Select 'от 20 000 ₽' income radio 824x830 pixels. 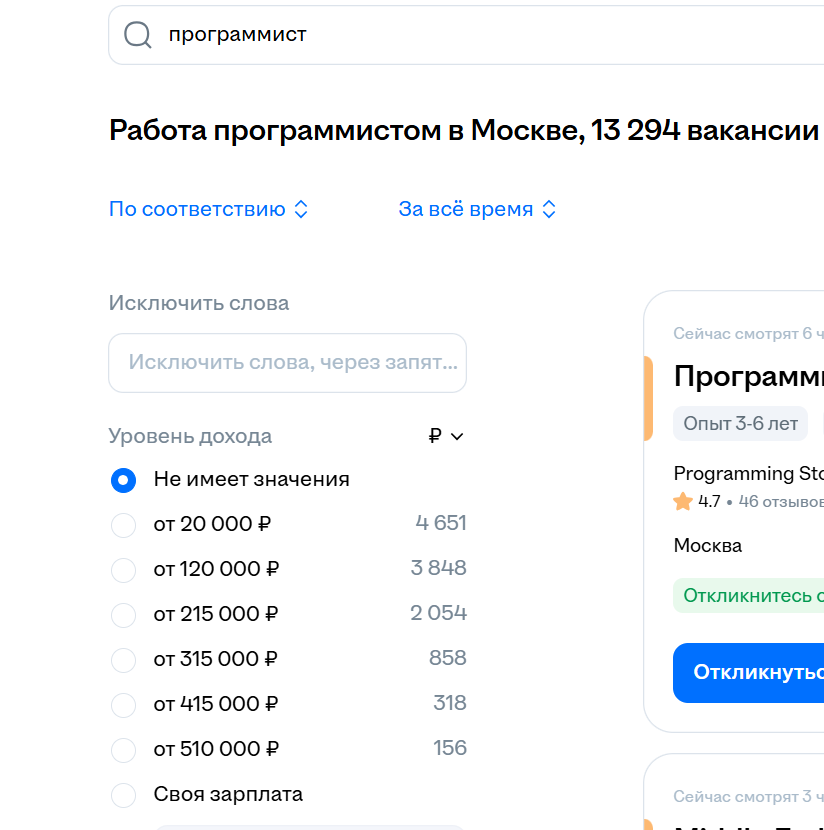tap(123, 525)
